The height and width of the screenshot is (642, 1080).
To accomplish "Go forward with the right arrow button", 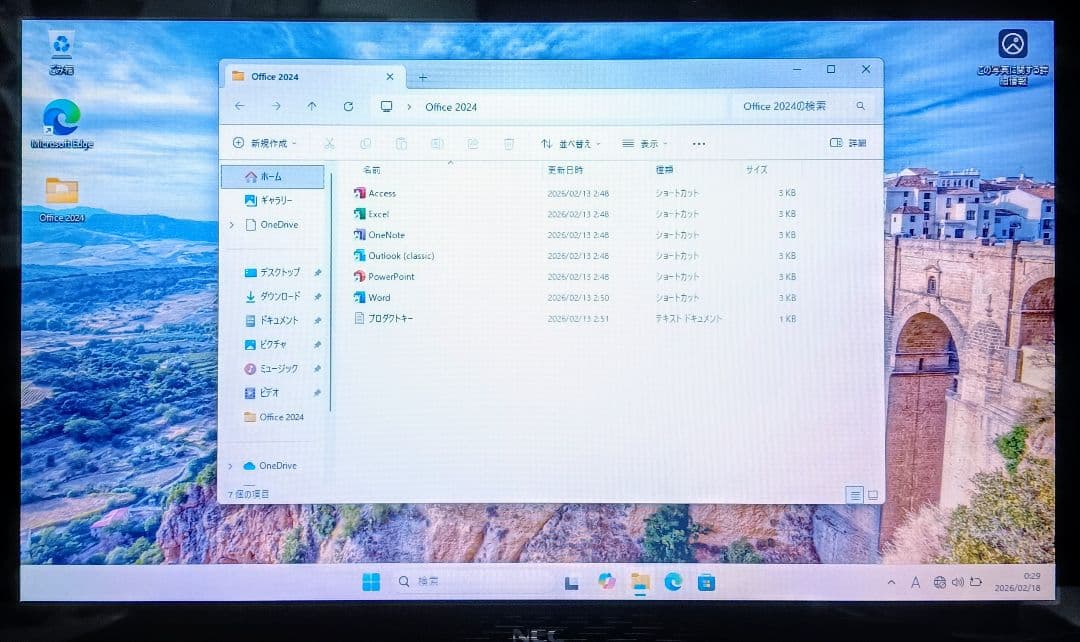I will tap(276, 106).
